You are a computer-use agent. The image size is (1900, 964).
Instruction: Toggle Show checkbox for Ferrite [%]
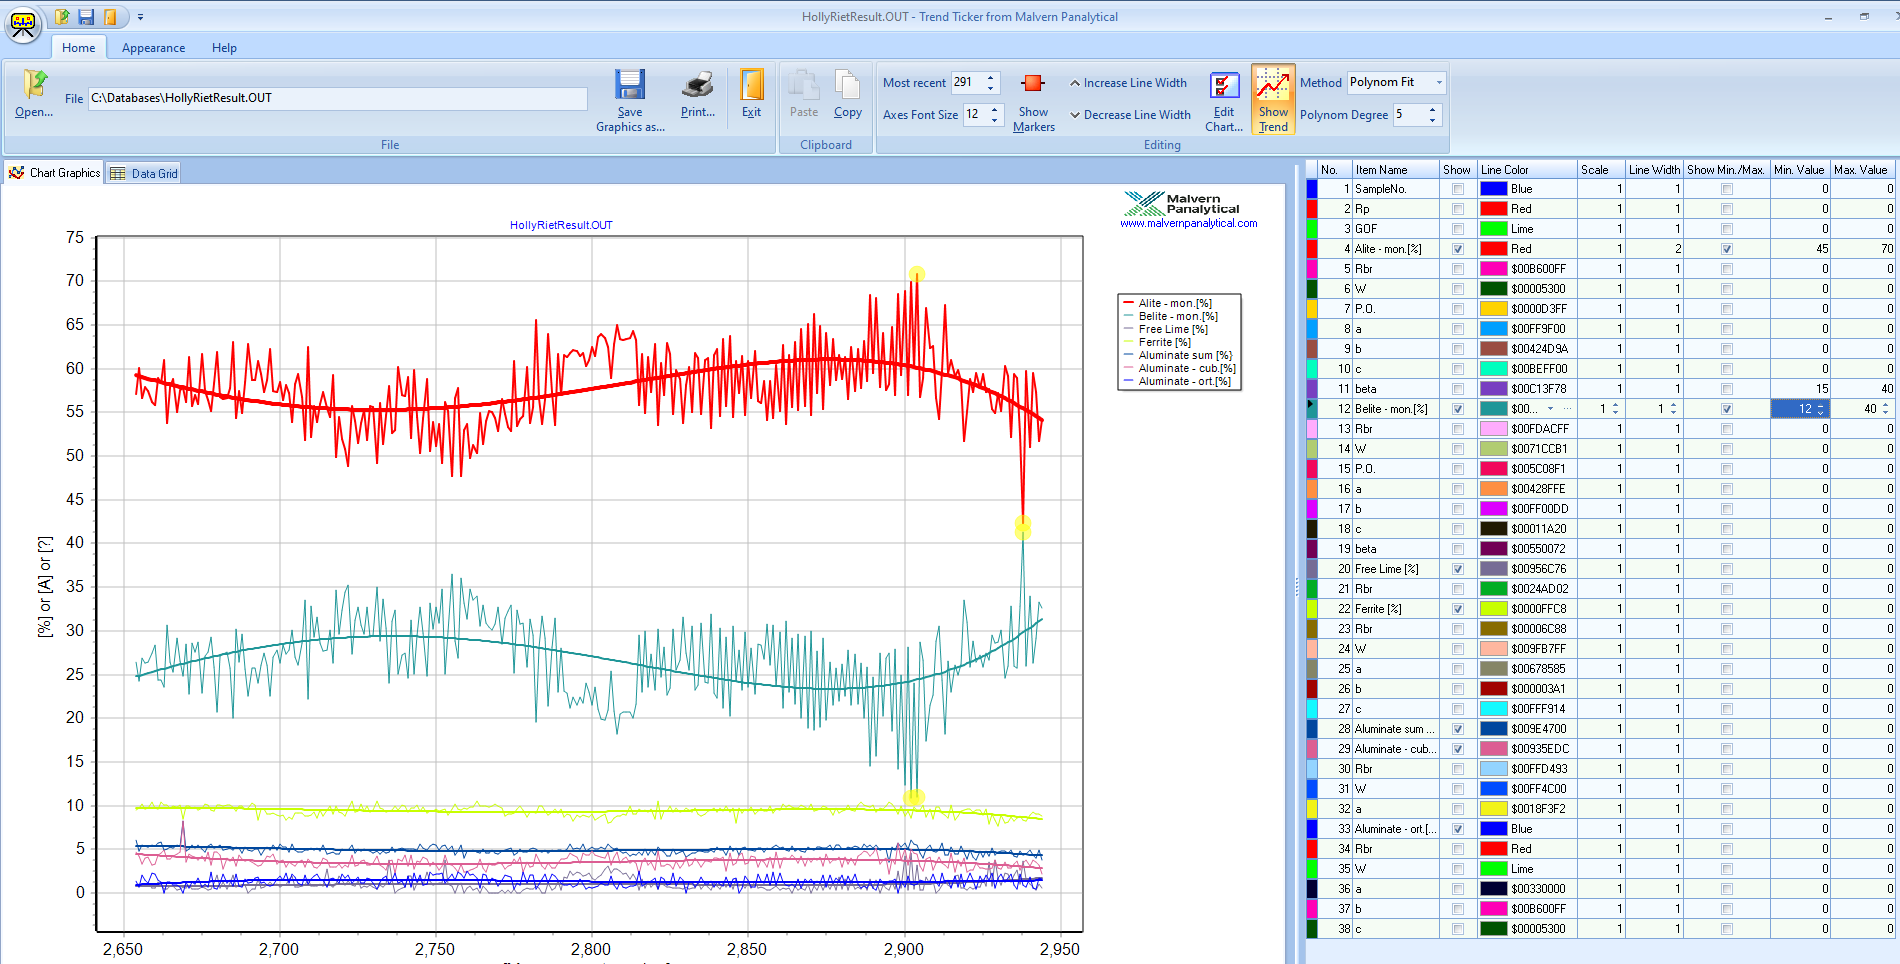1457,609
